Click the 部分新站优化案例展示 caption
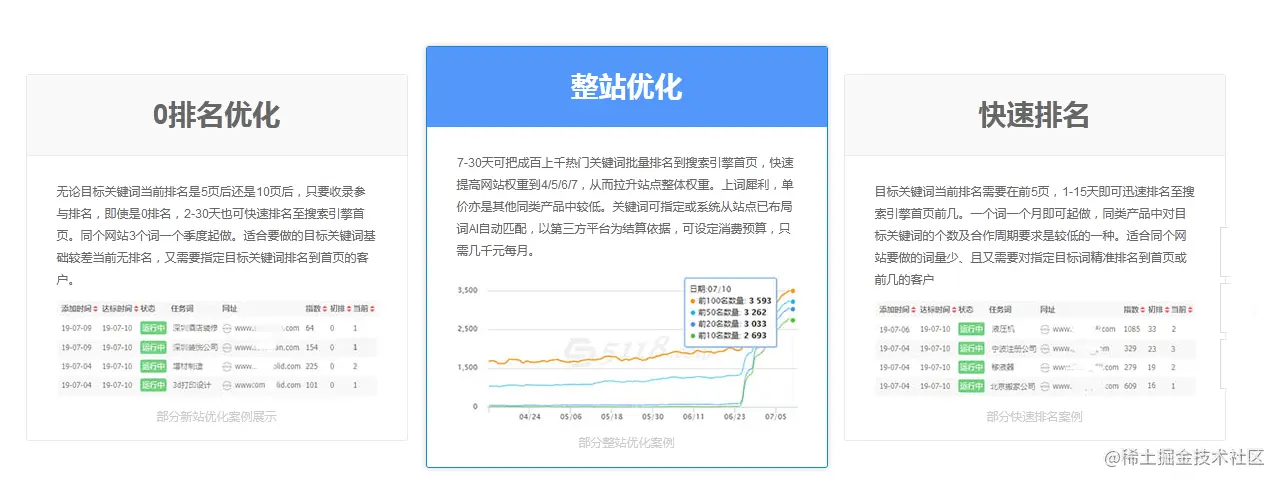The height and width of the screenshot is (484, 1281). 216,416
